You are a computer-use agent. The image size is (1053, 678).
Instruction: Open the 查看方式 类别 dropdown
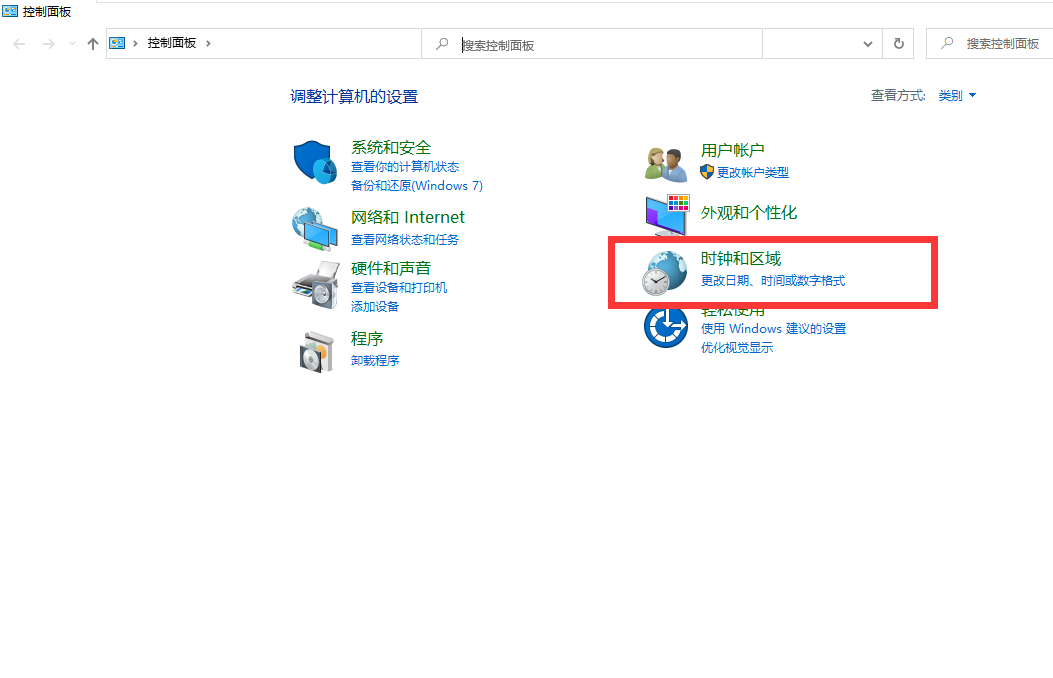pyautogui.click(x=953, y=95)
